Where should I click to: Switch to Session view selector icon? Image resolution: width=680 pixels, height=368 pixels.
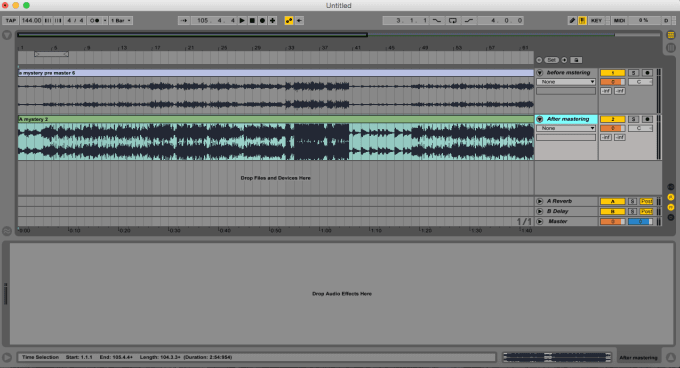coord(671,48)
